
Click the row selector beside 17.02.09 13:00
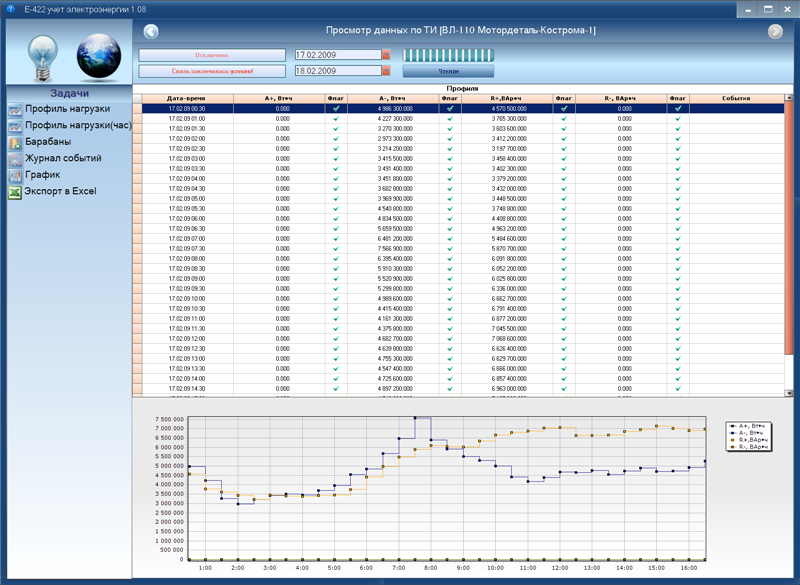coord(137,359)
